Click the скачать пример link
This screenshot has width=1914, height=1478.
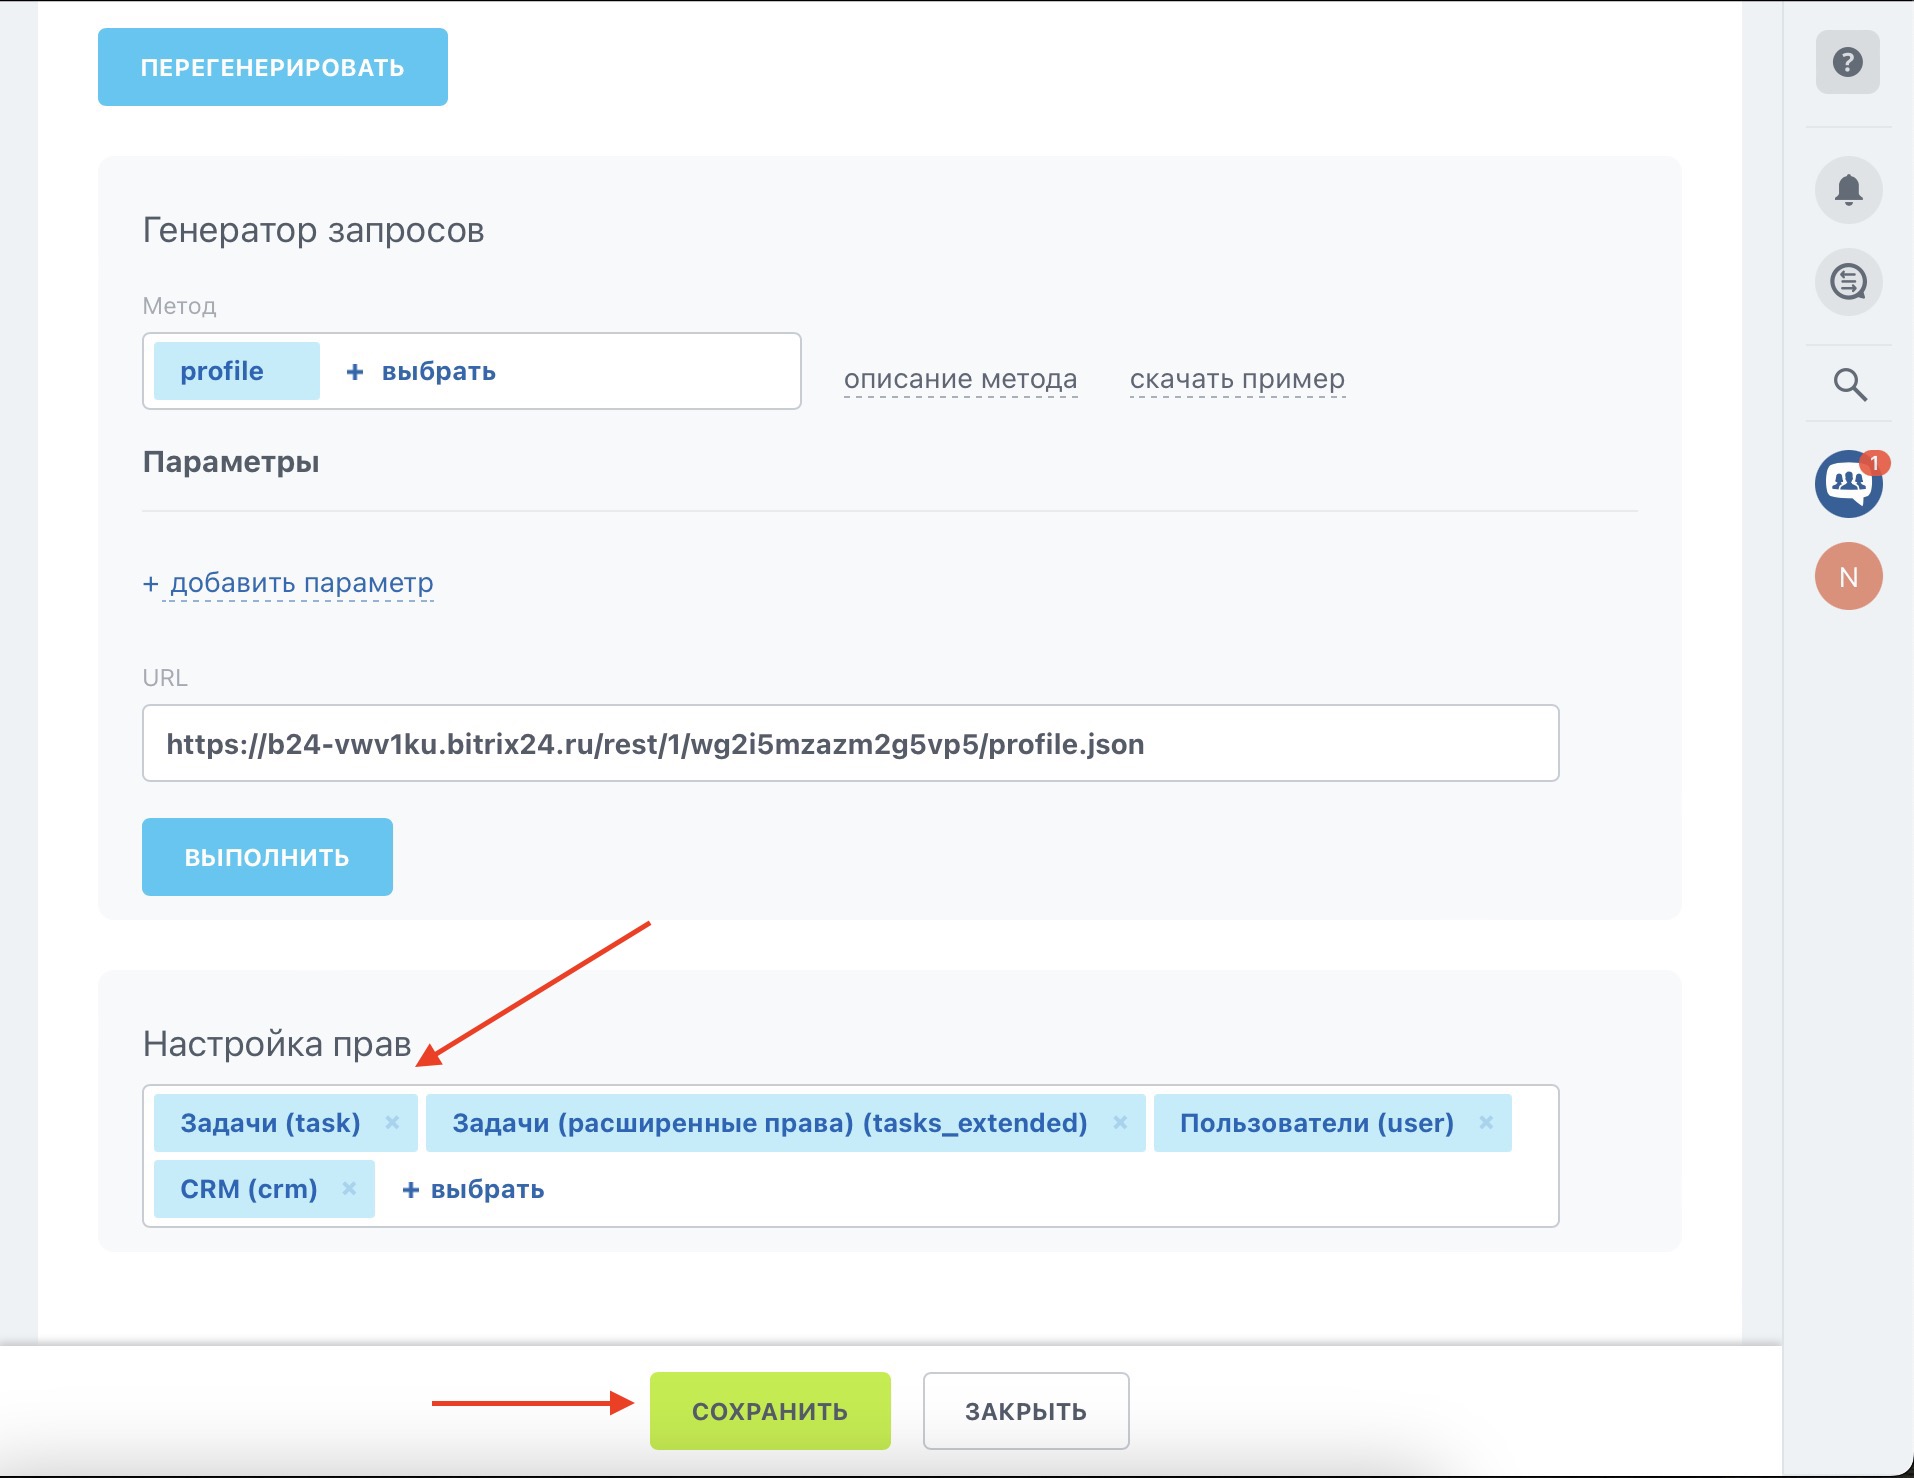[x=1237, y=379]
